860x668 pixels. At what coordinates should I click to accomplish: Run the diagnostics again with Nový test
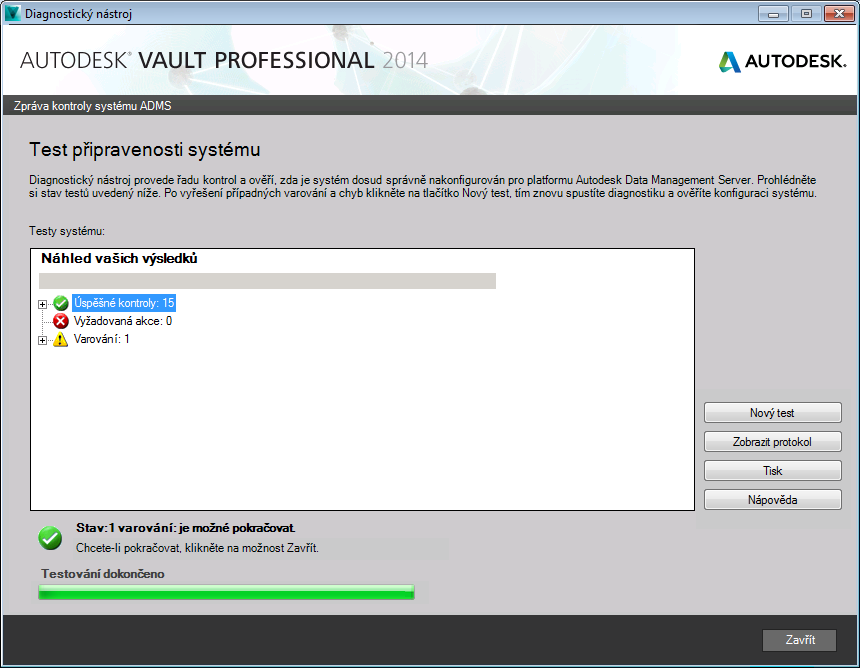[x=772, y=413]
